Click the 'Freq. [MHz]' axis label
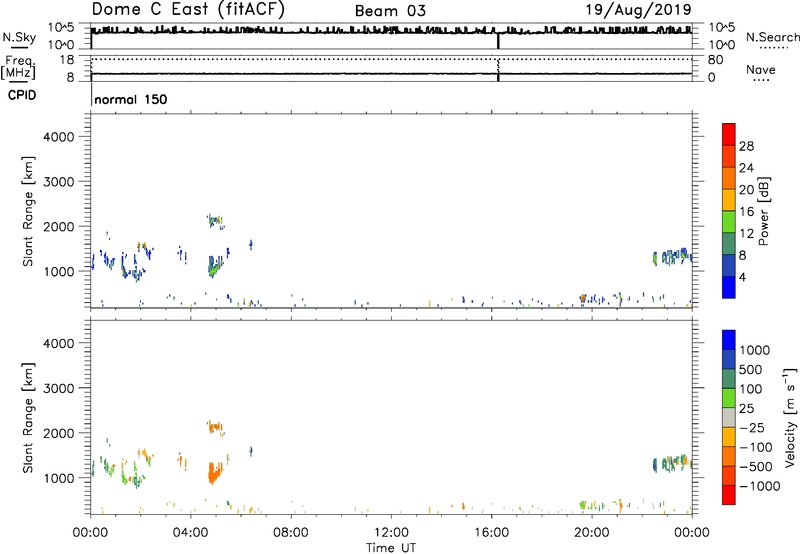 tap(19, 67)
